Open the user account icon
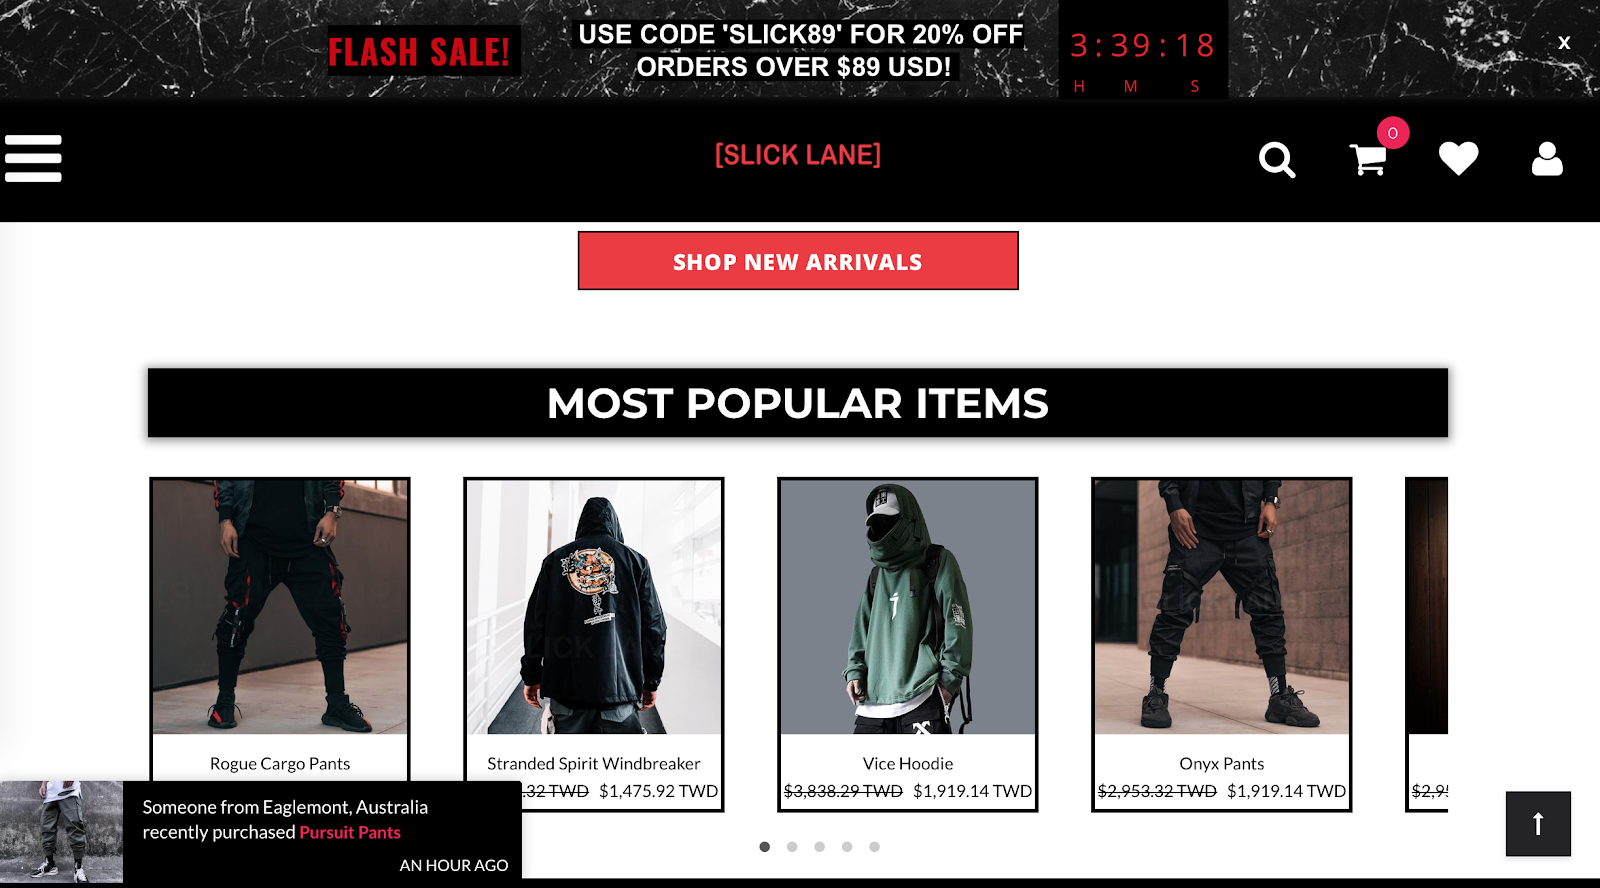The image size is (1600, 888). [1547, 159]
